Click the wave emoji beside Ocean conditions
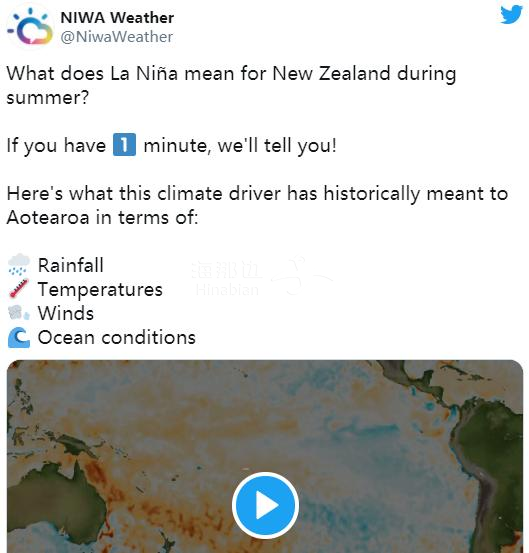The width and height of the screenshot is (529, 553). click(x=19, y=338)
